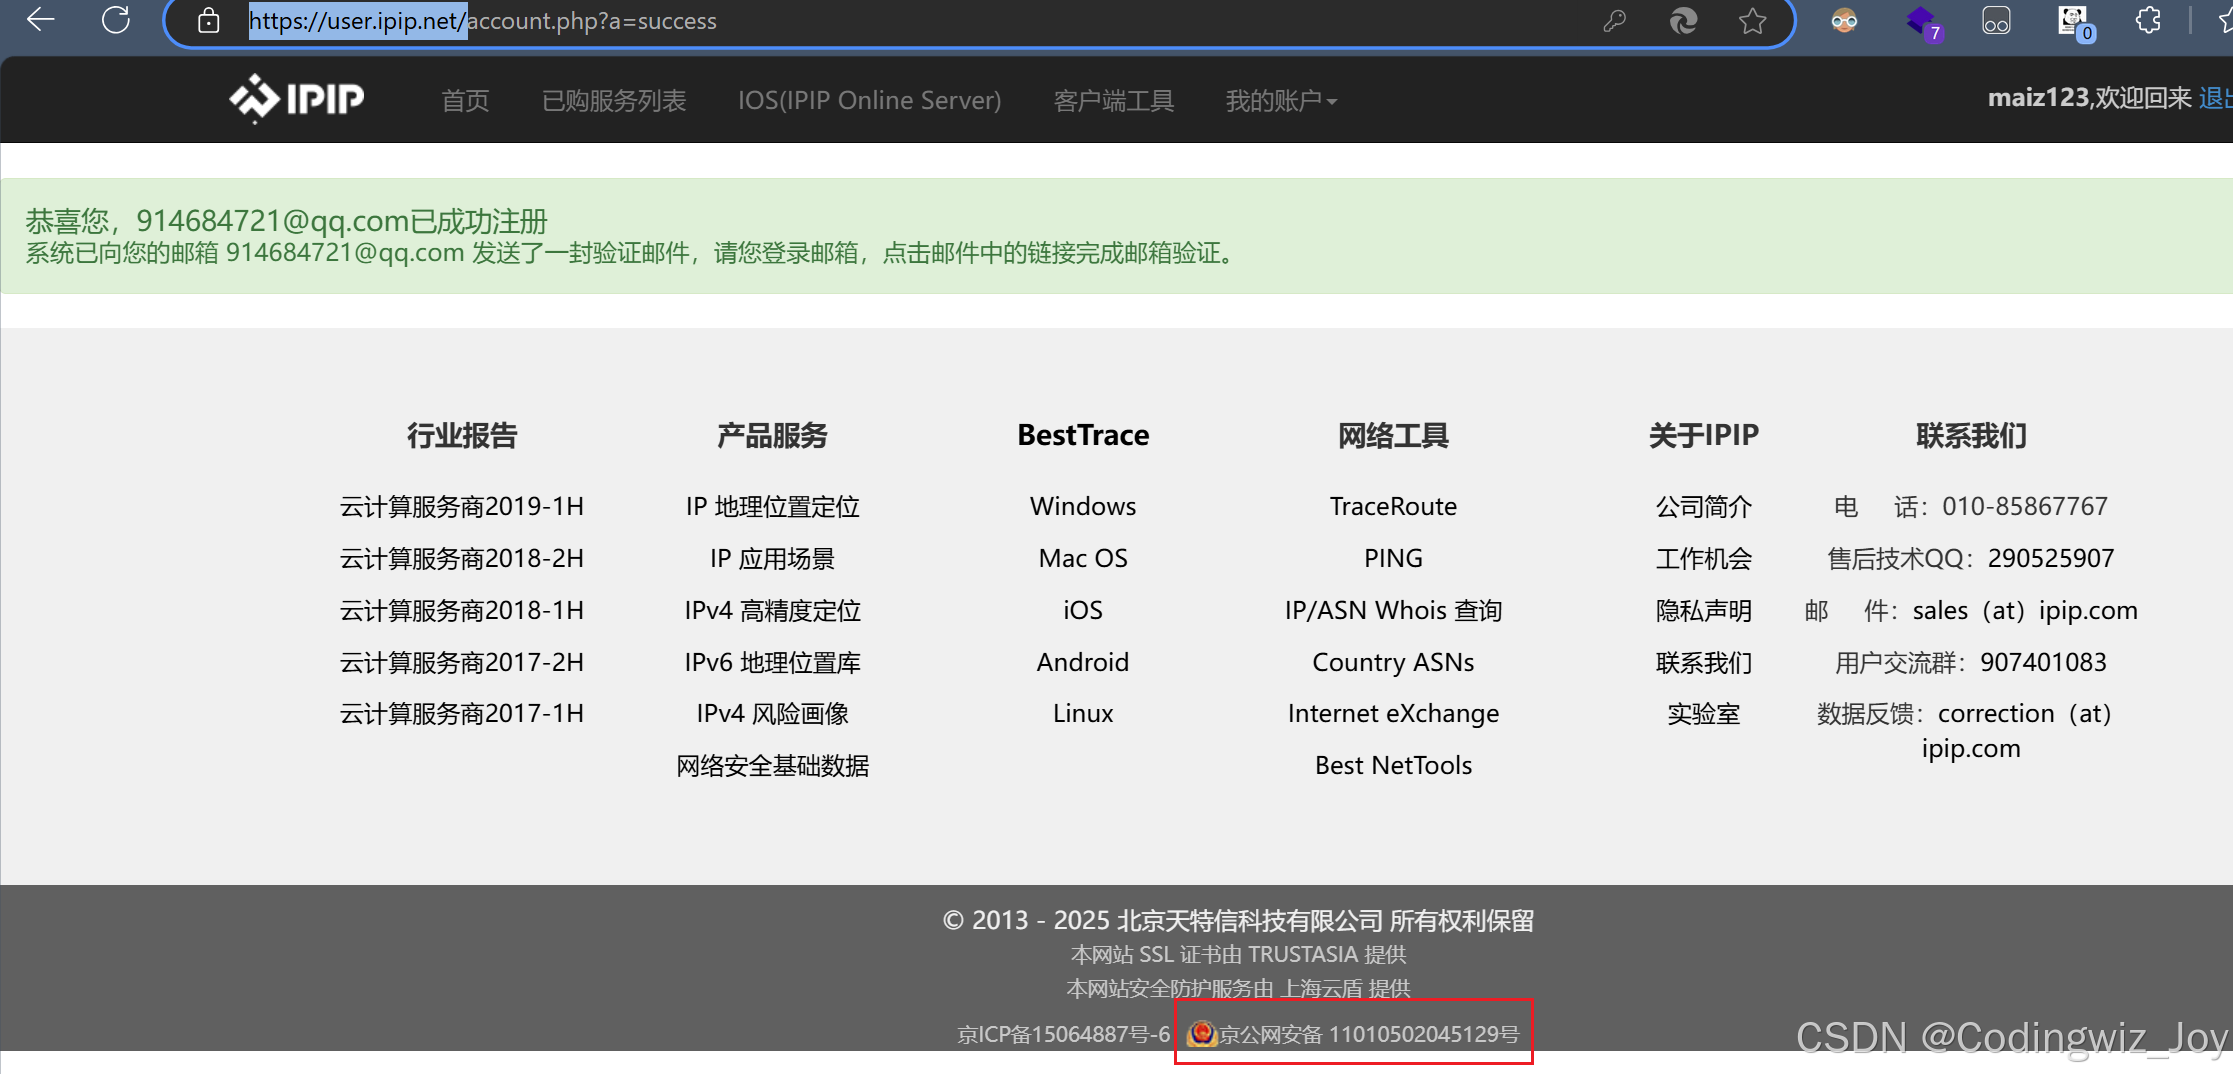
Task: Select 客户端工具 in the navbar
Action: 1113,101
